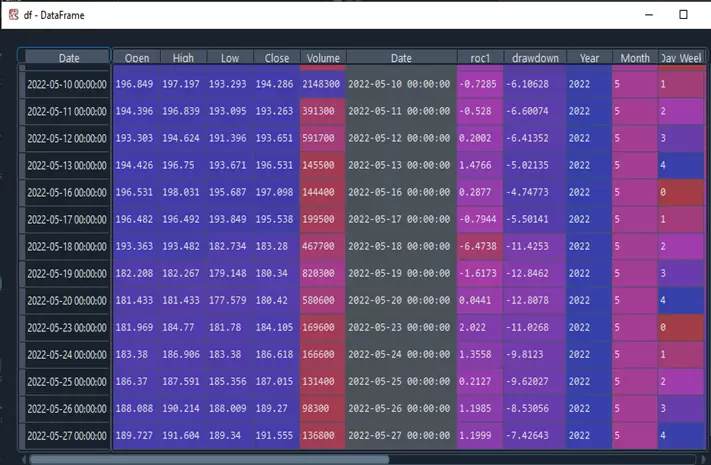
Task: Select Close cell 193.651
Action: [x=276, y=138]
